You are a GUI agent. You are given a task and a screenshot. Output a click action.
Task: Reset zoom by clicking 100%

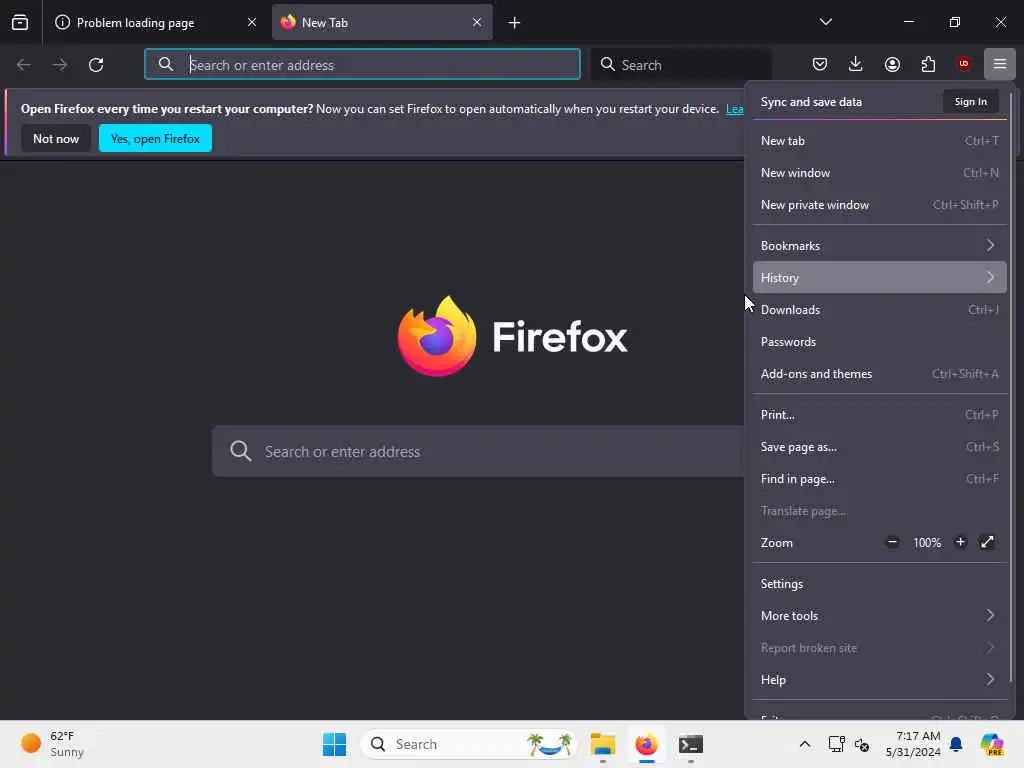pyautogui.click(x=927, y=543)
